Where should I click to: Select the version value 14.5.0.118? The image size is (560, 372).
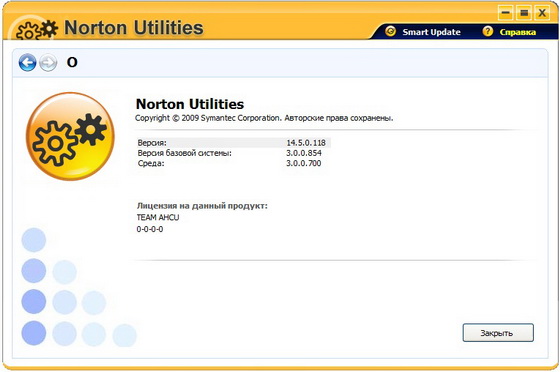tap(306, 143)
